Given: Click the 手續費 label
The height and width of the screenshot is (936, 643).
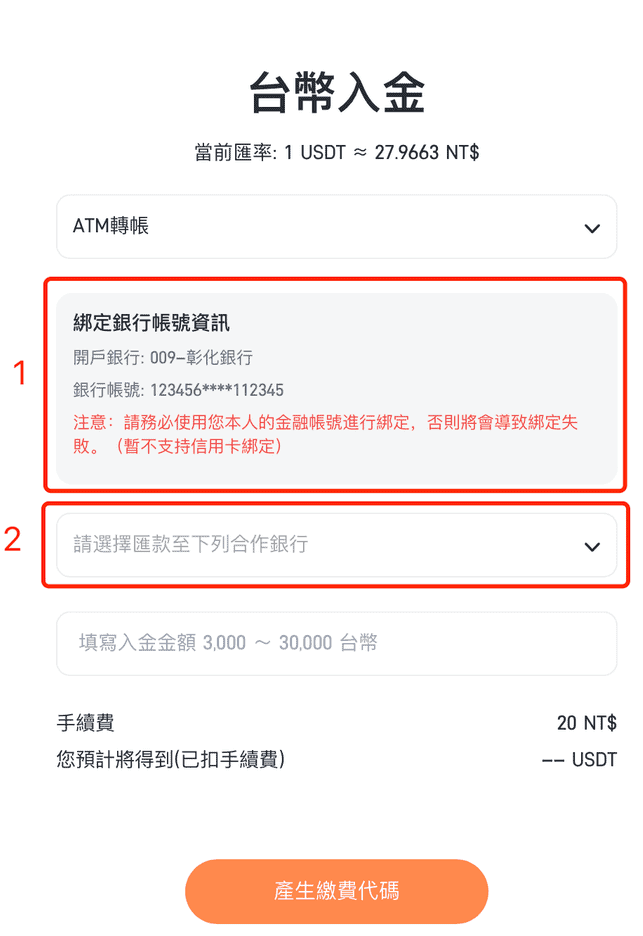Looking at the screenshot, I should pyautogui.click(x=85, y=723).
